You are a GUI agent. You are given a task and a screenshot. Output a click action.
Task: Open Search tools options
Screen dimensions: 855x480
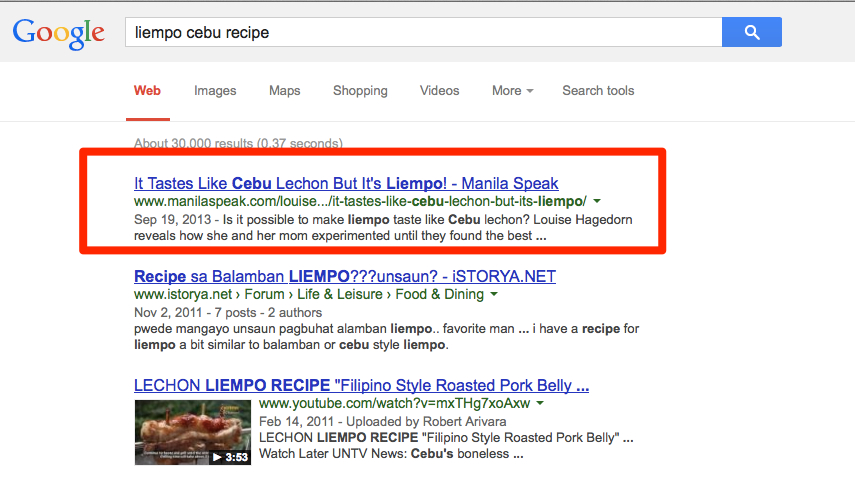(598, 90)
